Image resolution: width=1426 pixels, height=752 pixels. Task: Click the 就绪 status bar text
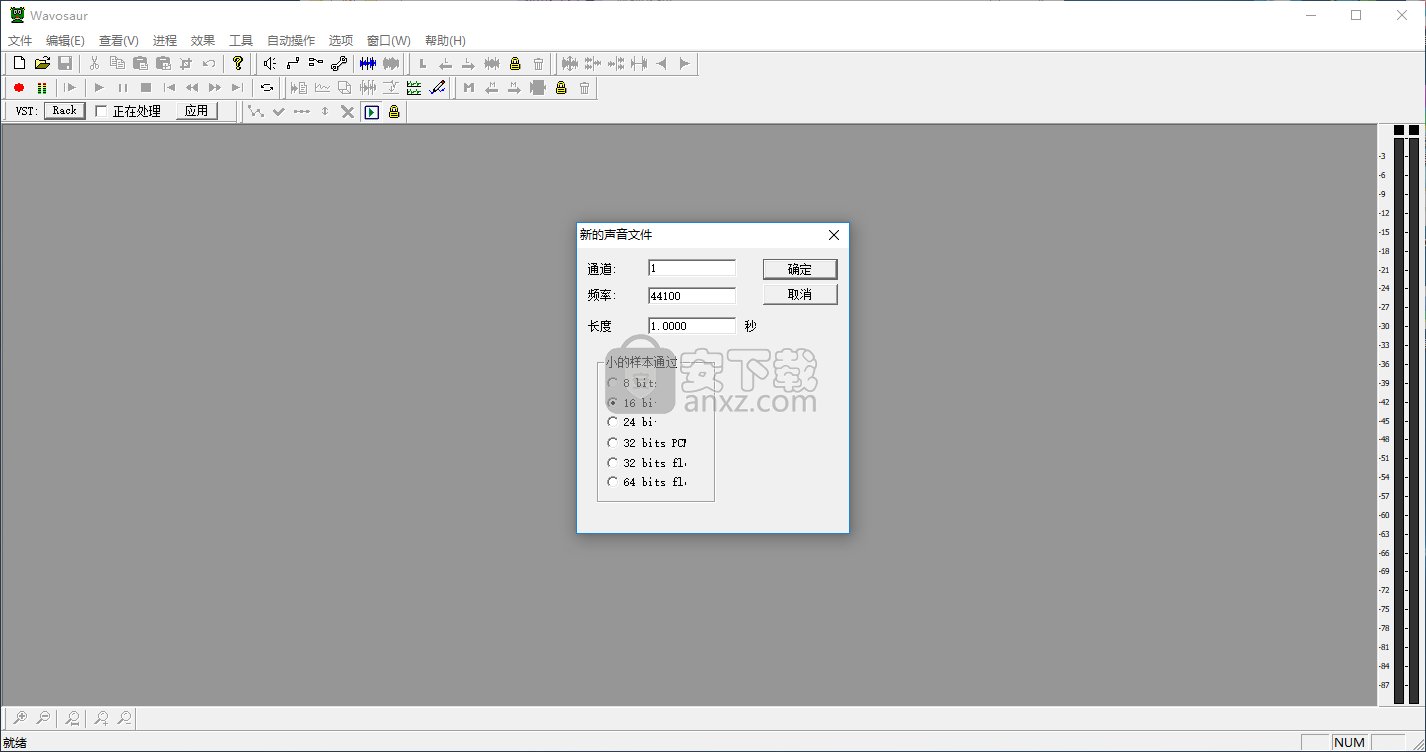(x=15, y=743)
